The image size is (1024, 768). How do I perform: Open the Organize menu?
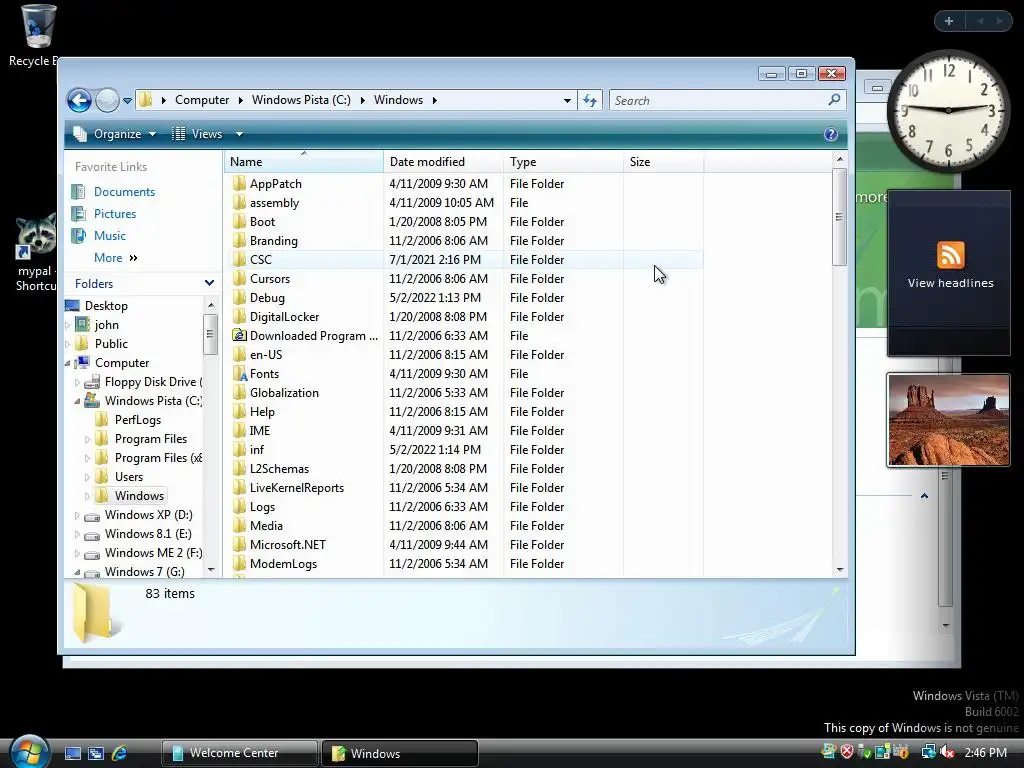click(115, 134)
